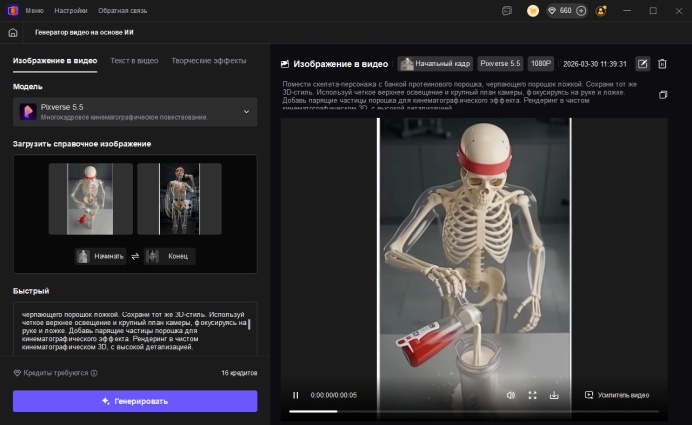Seek on the video progress bar
This screenshot has height=425, width=692.
(x=474, y=411)
